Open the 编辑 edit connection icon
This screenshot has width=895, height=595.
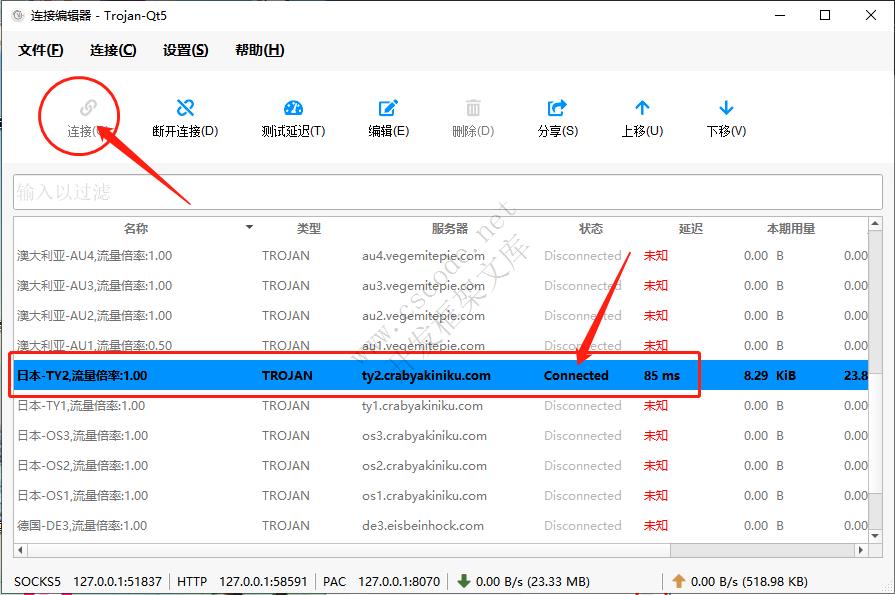click(388, 107)
